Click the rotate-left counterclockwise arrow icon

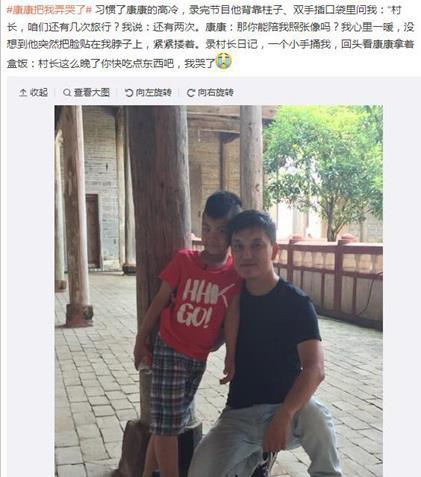tap(129, 93)
